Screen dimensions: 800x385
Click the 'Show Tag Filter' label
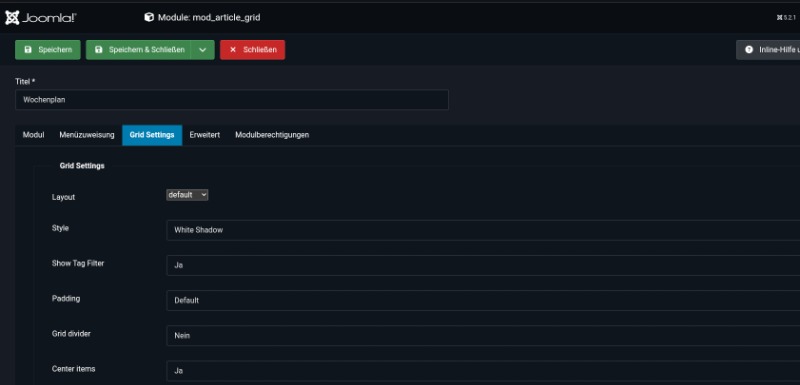[x=78, y=263]
